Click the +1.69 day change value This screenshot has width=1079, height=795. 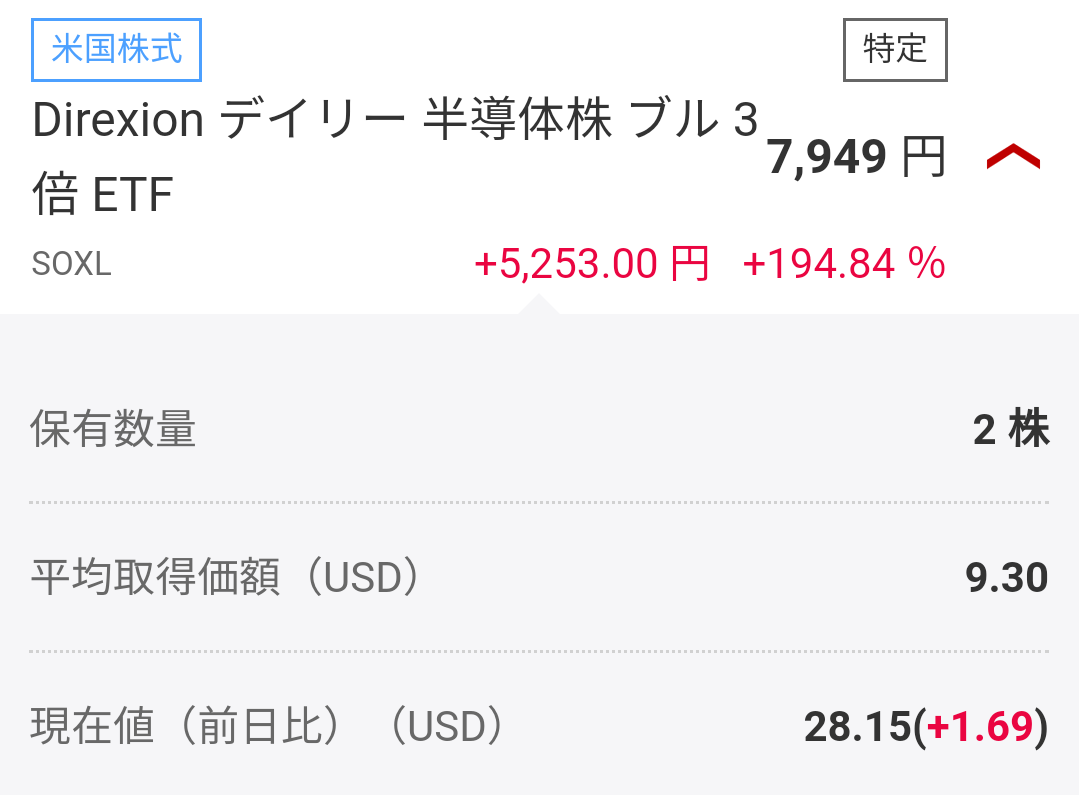980,728
